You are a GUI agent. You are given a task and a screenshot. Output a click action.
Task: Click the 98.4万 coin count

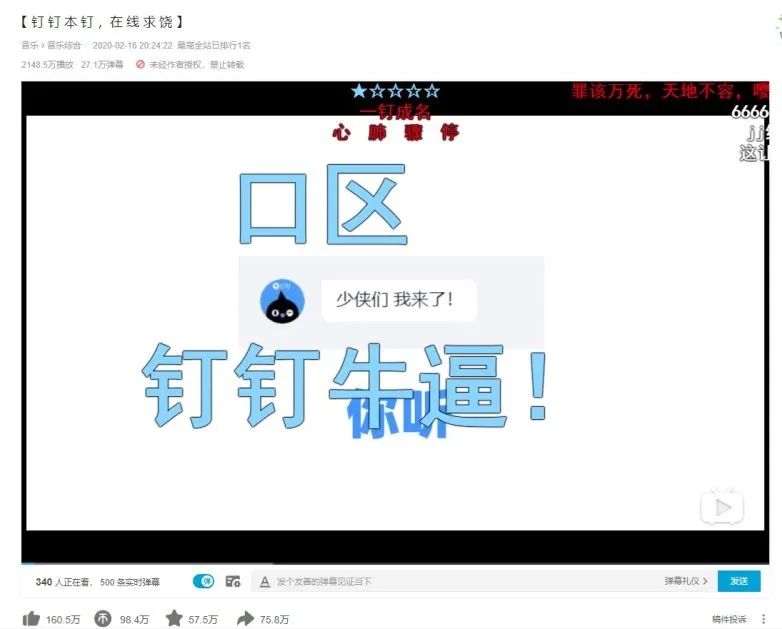coord(134,620)
